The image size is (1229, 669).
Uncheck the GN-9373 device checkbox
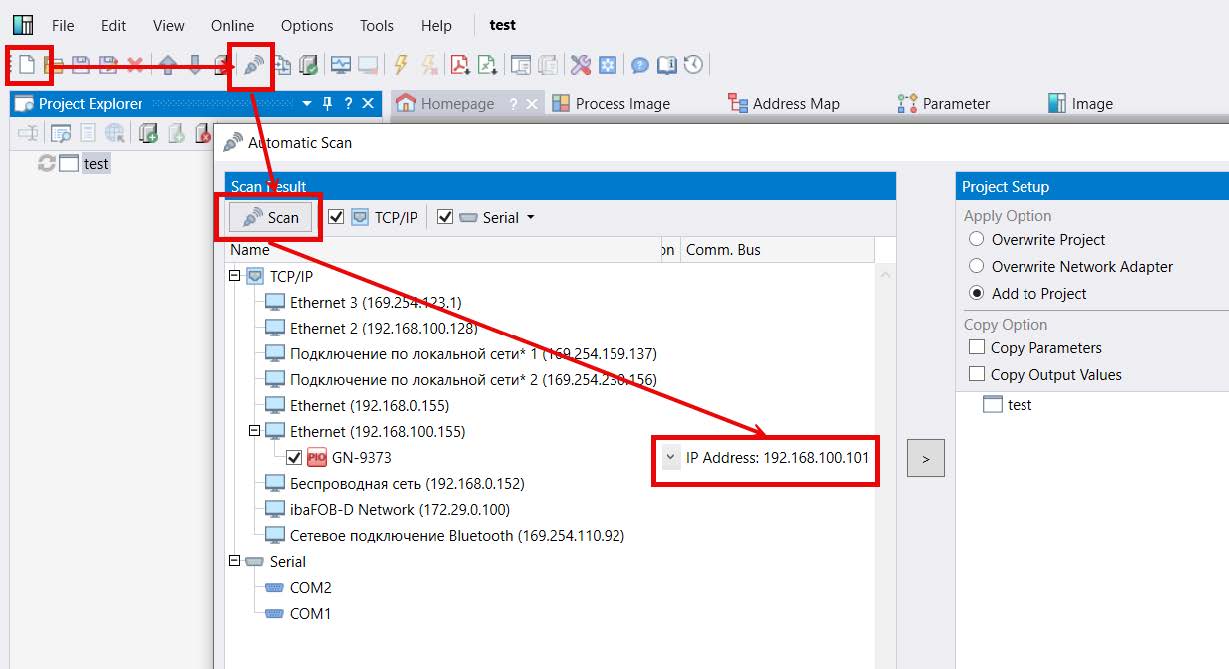[294, 457]
